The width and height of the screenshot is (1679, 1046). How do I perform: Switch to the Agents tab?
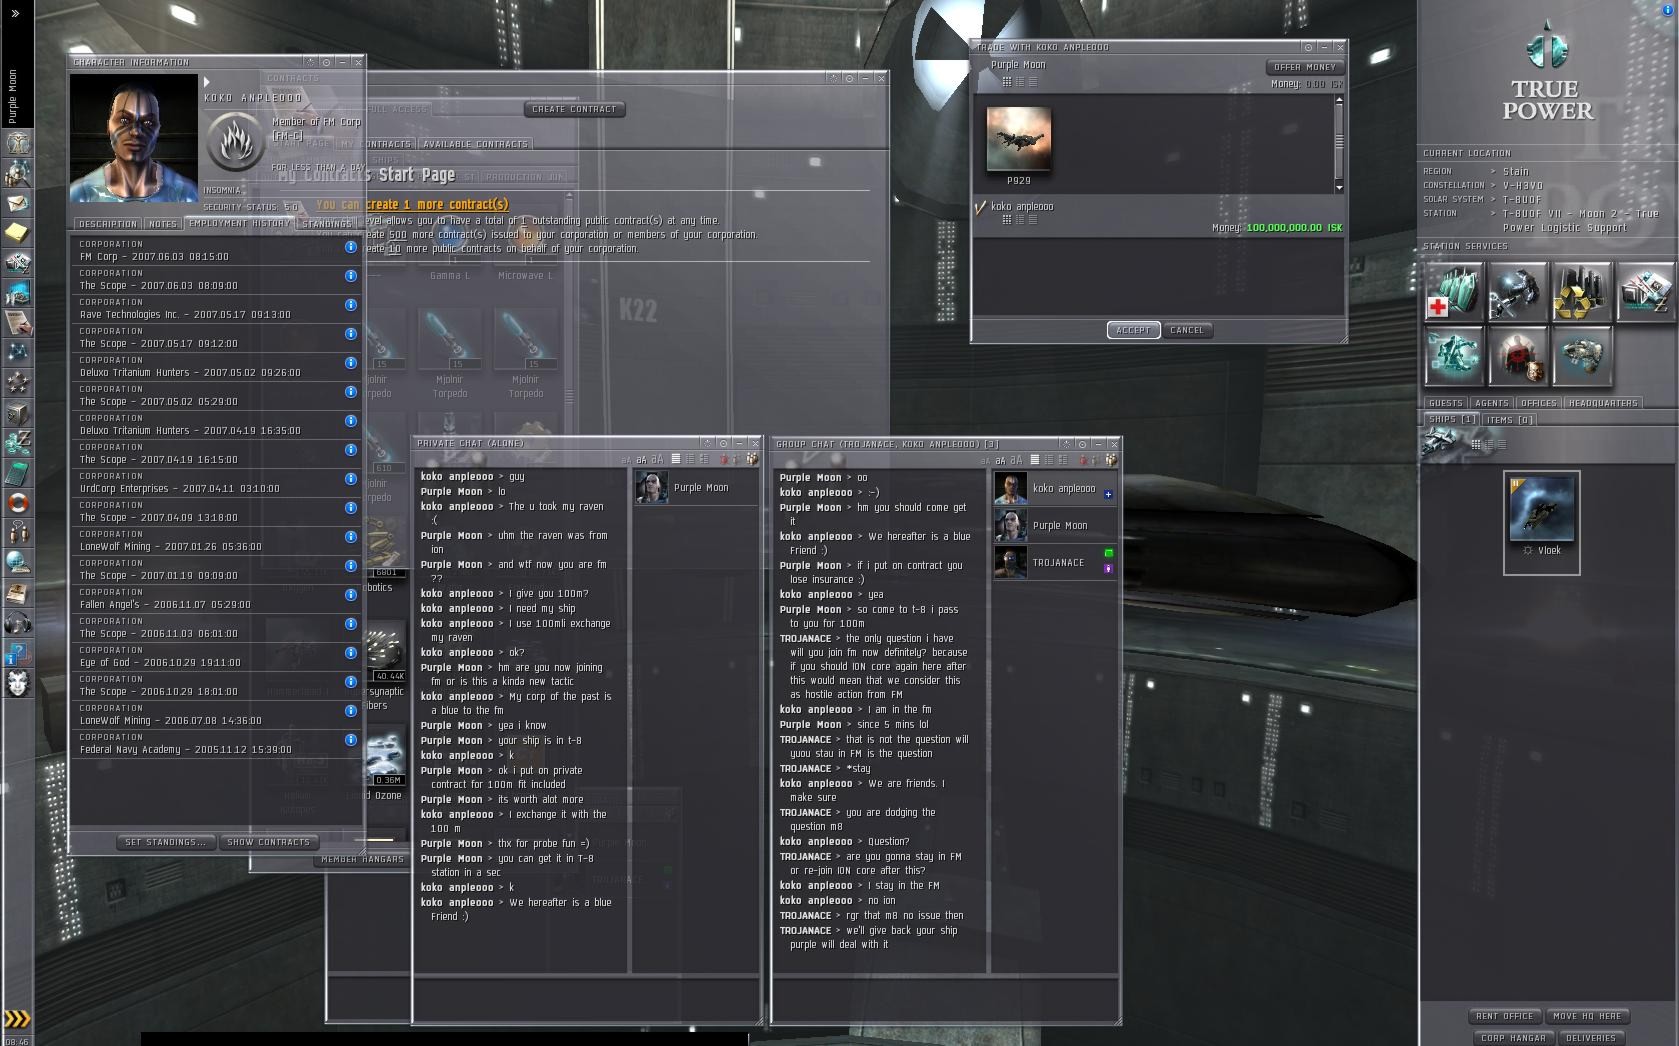coord(1491,403)
